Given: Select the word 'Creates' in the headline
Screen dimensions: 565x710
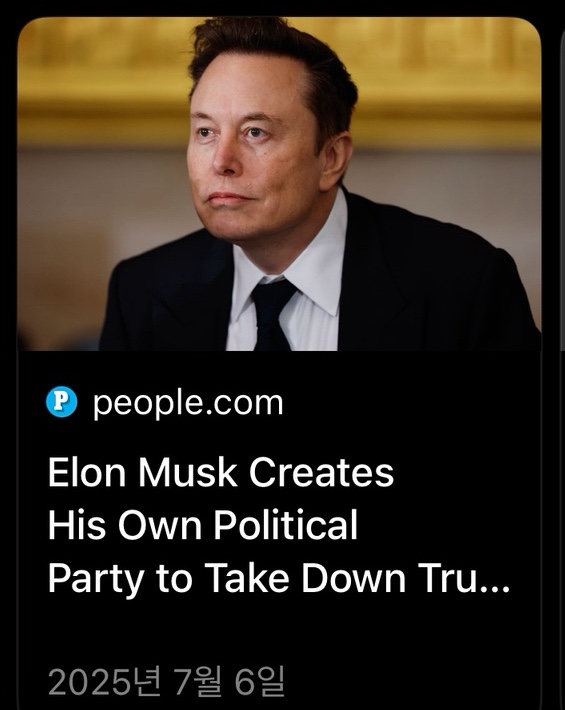Looking at the screenshot, I should tap(321, 472).
